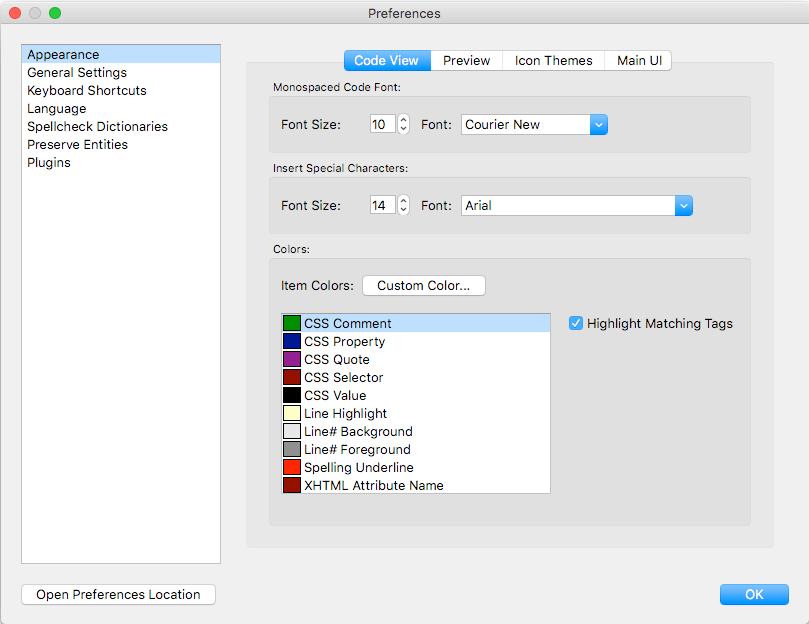Click the CSS Selector dark red swatch
The width and height of the screenshot is (809, 624).
(x=292, y=377)
